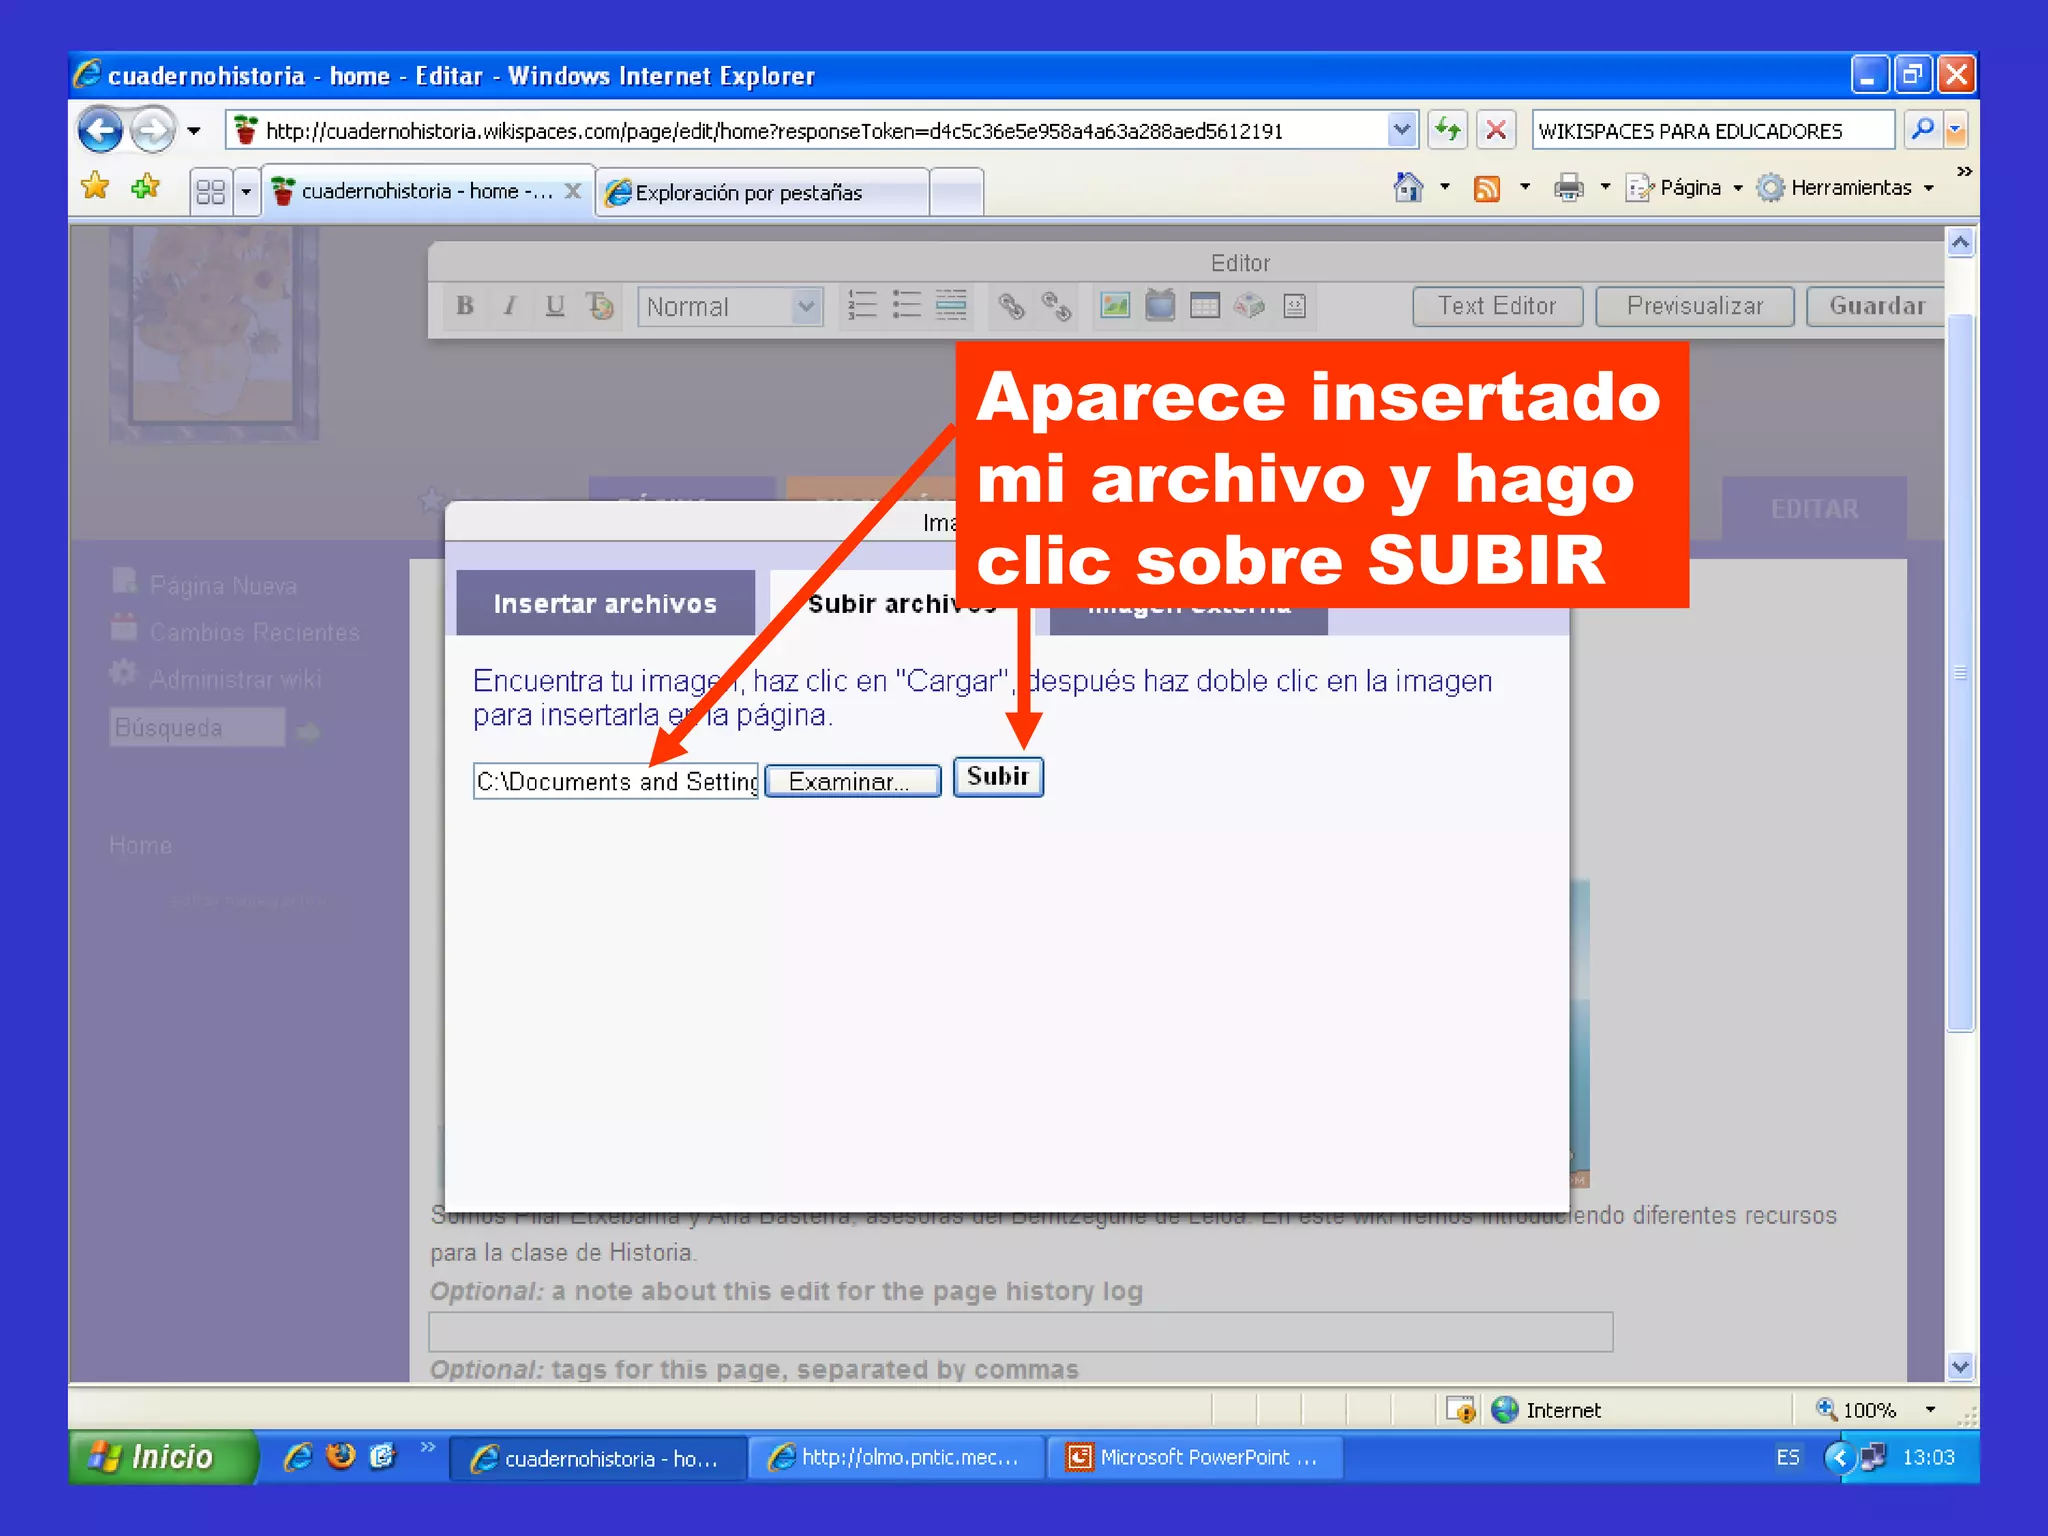Click the page scrollbar up arrow
Image resolution: width=2048 pixels, height=1536 pixels.
(x=1960, y=243)
